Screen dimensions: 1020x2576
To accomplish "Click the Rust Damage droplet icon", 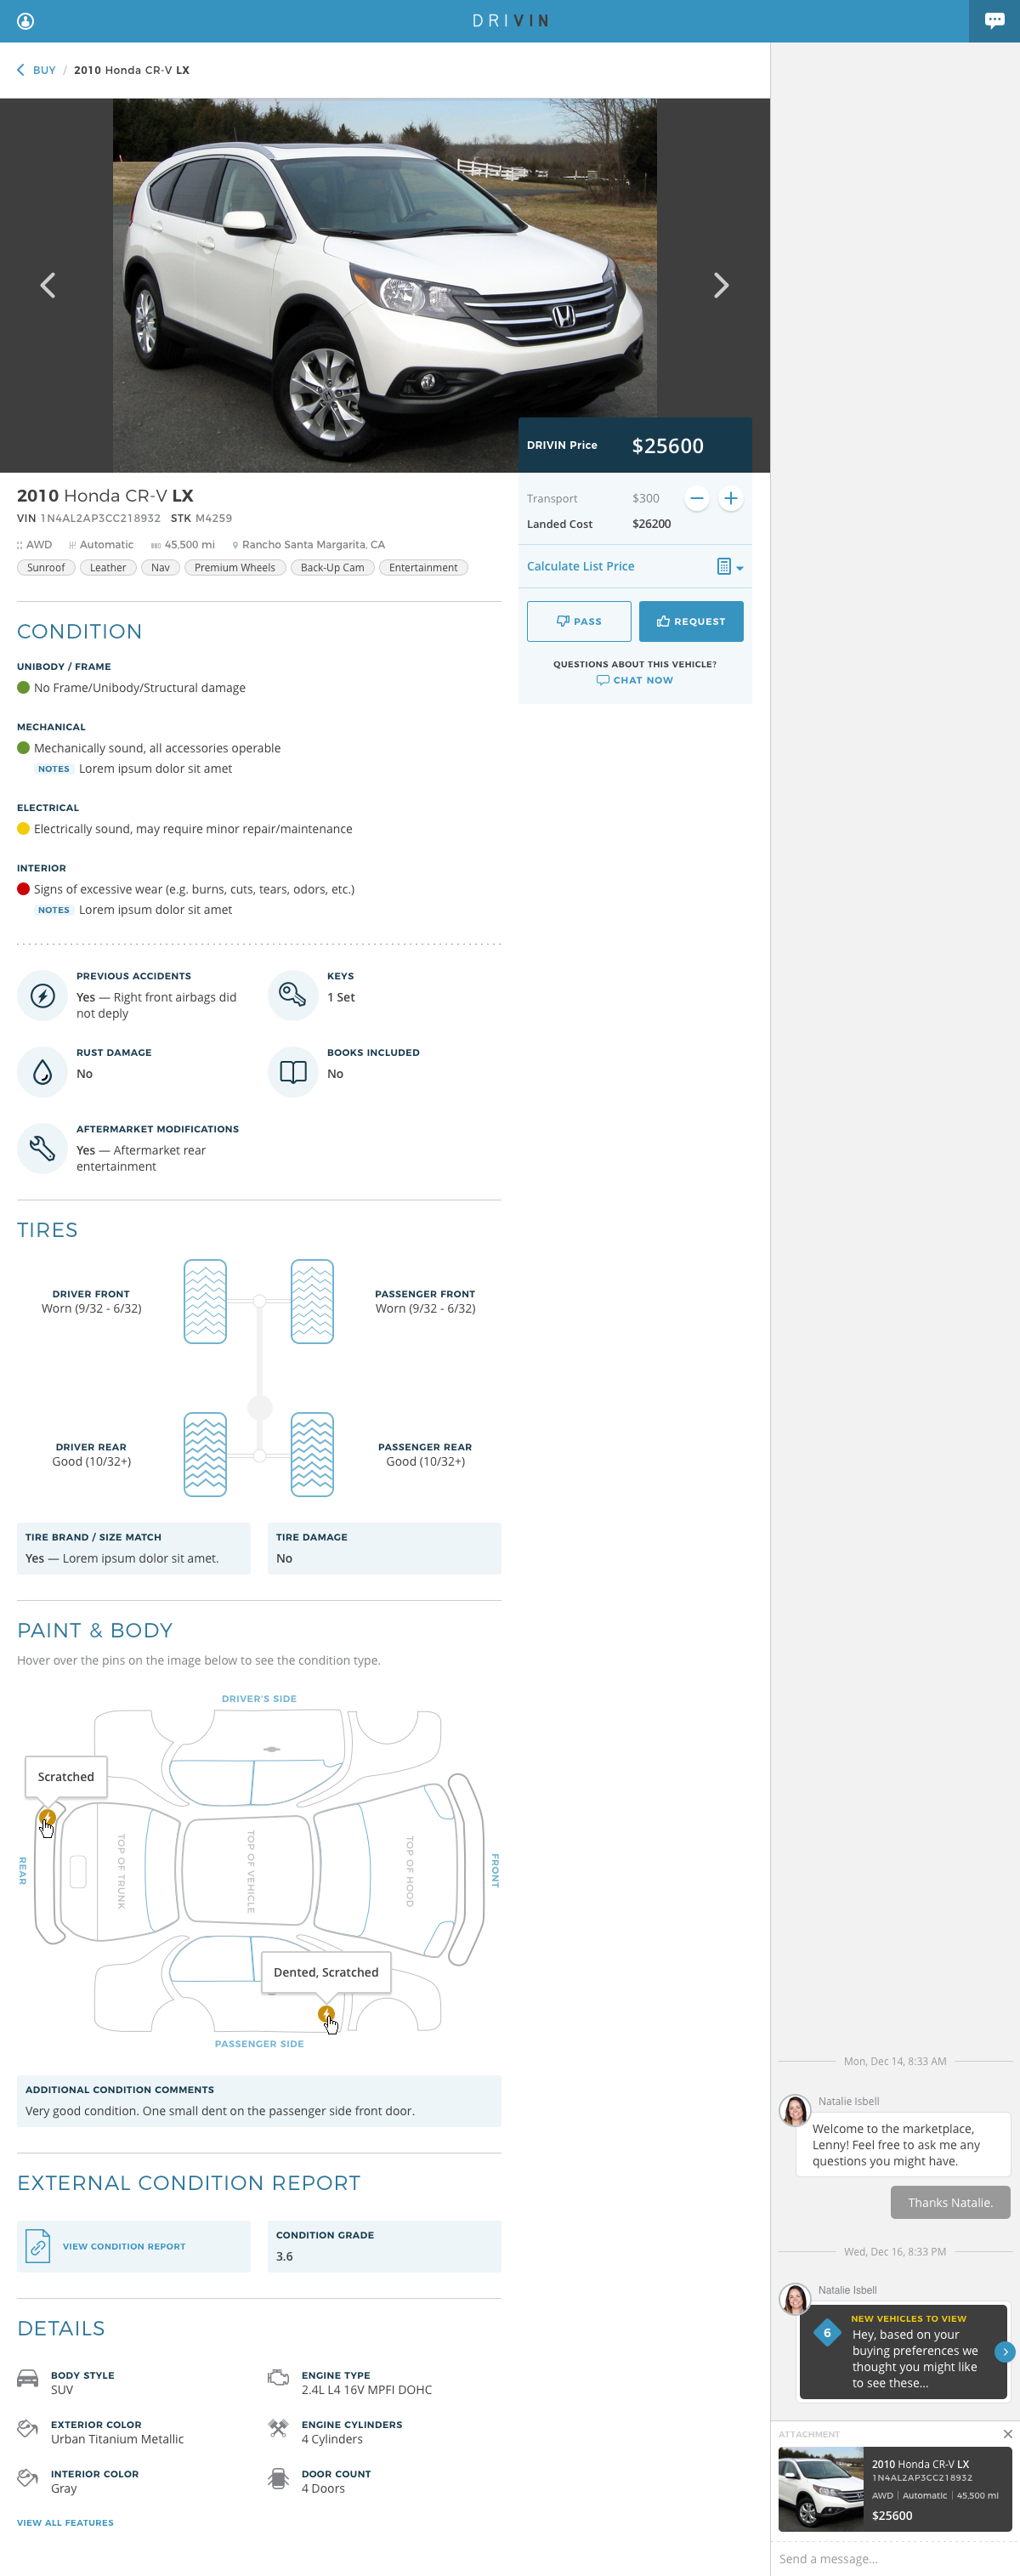I will pyautogui.click(x=42, y=1072).
